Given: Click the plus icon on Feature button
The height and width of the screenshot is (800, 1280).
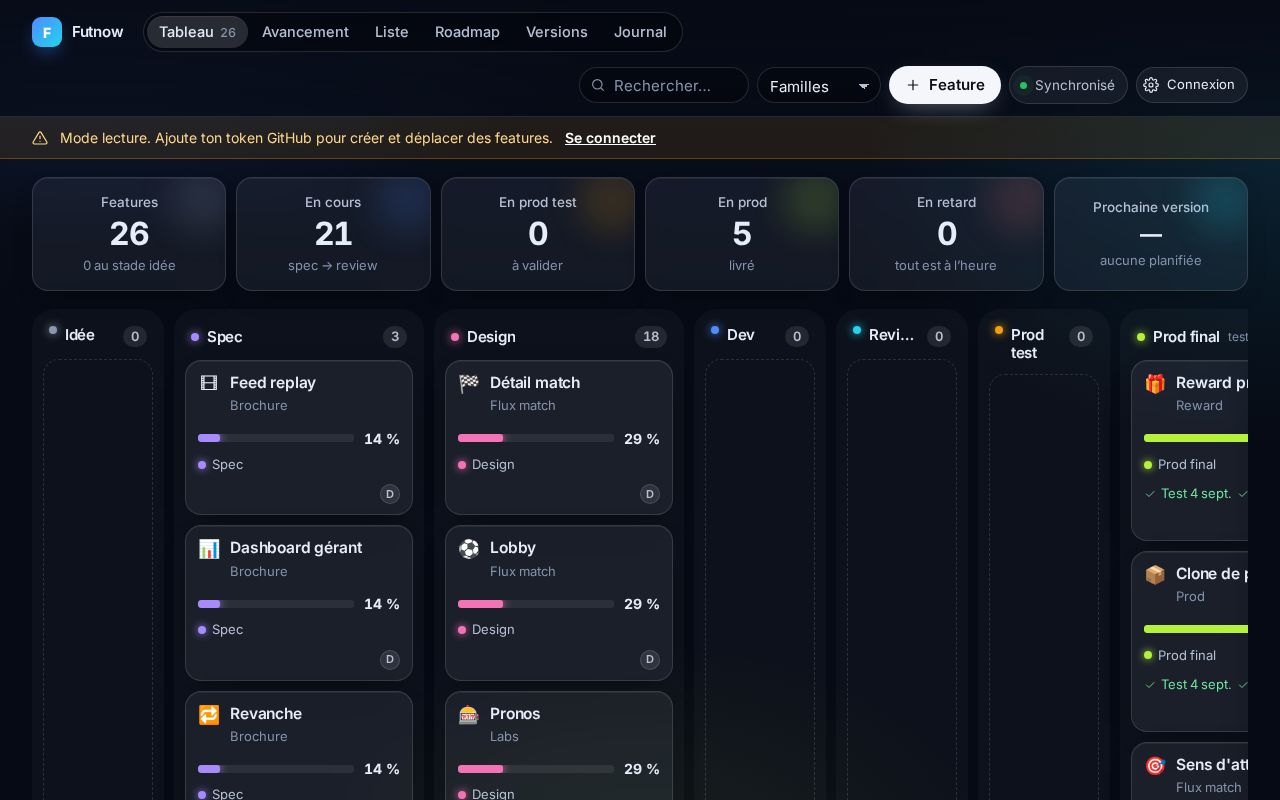Looking at the screenshot, I should click(912, 85).
